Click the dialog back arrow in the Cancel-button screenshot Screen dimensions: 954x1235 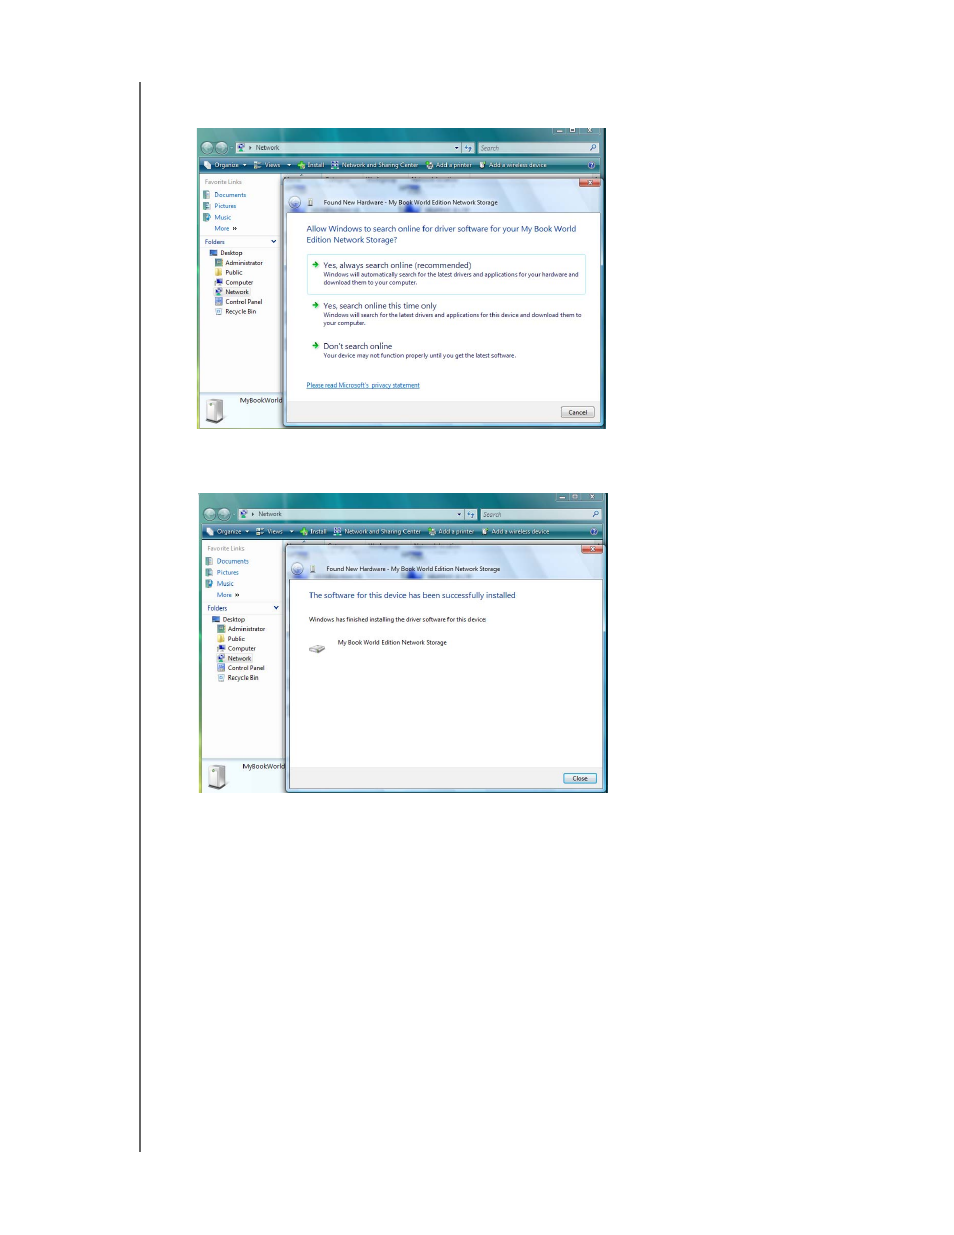click(295, 203)
